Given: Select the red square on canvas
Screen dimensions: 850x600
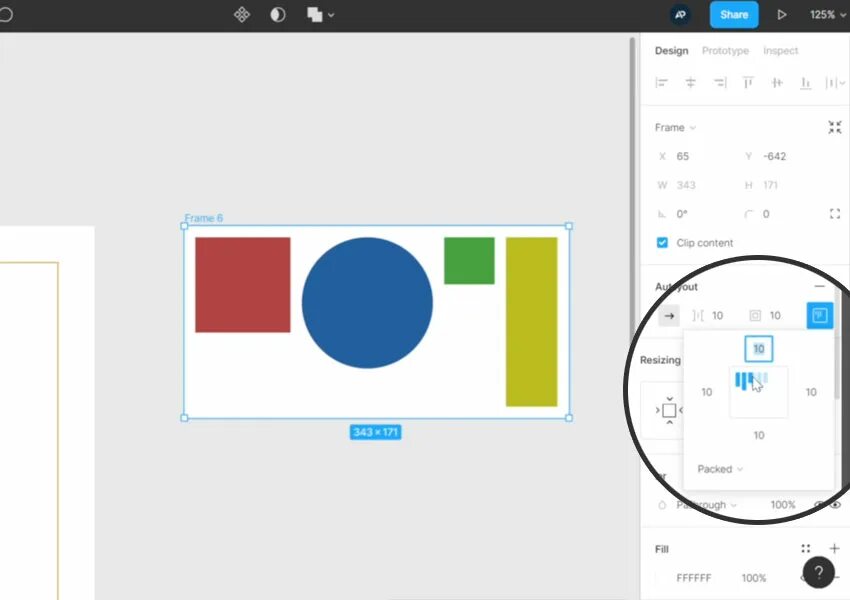Looking at the screenshot, I should [243, 285].
